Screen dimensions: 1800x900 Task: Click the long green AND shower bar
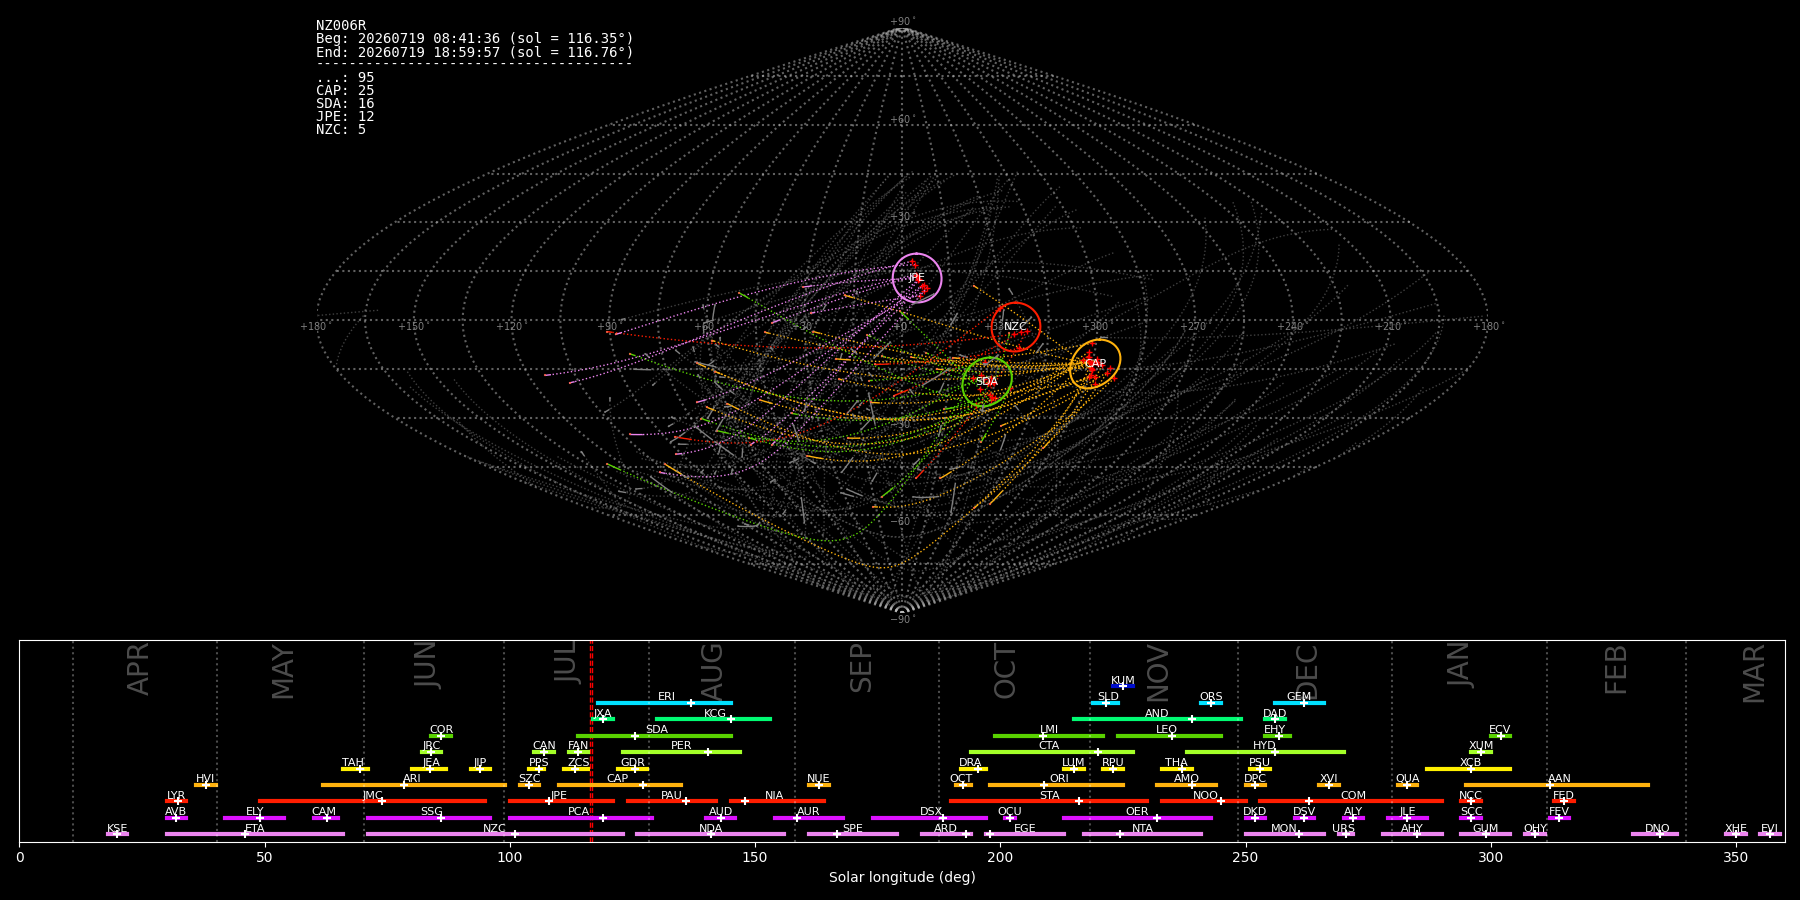tap(1157, 719)
